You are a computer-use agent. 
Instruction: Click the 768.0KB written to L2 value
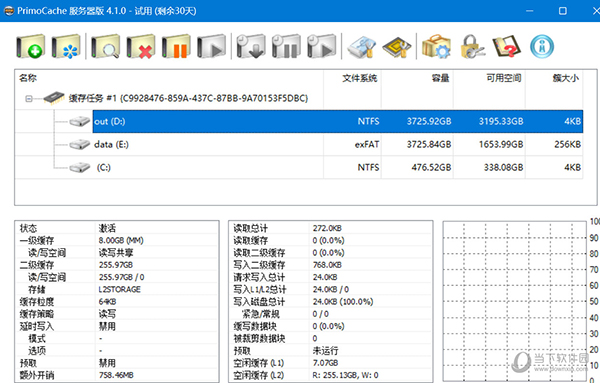[327, 265]
